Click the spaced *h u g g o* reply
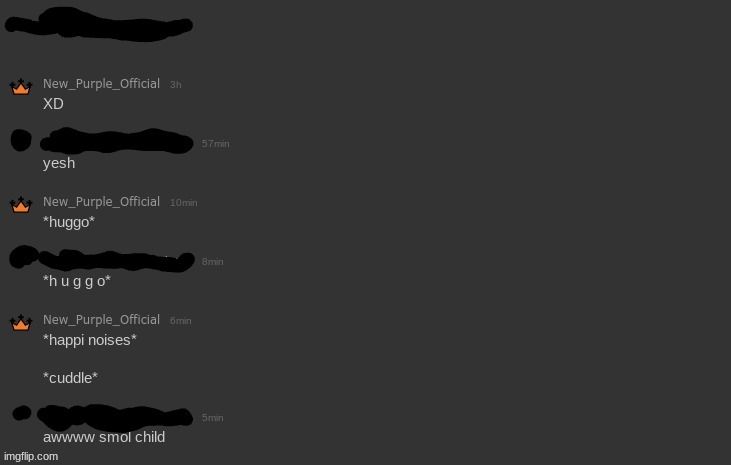The width and height of the screenshot is (731, 465). [76, 281]
